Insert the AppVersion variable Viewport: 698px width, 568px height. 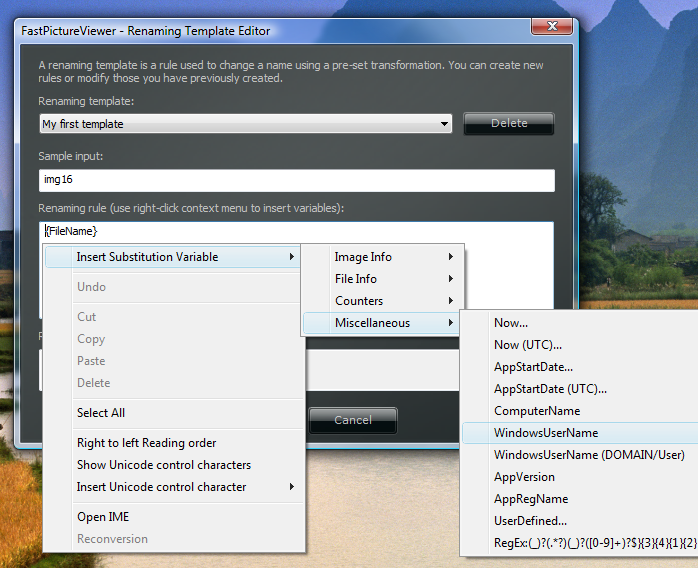click(580, 477)
